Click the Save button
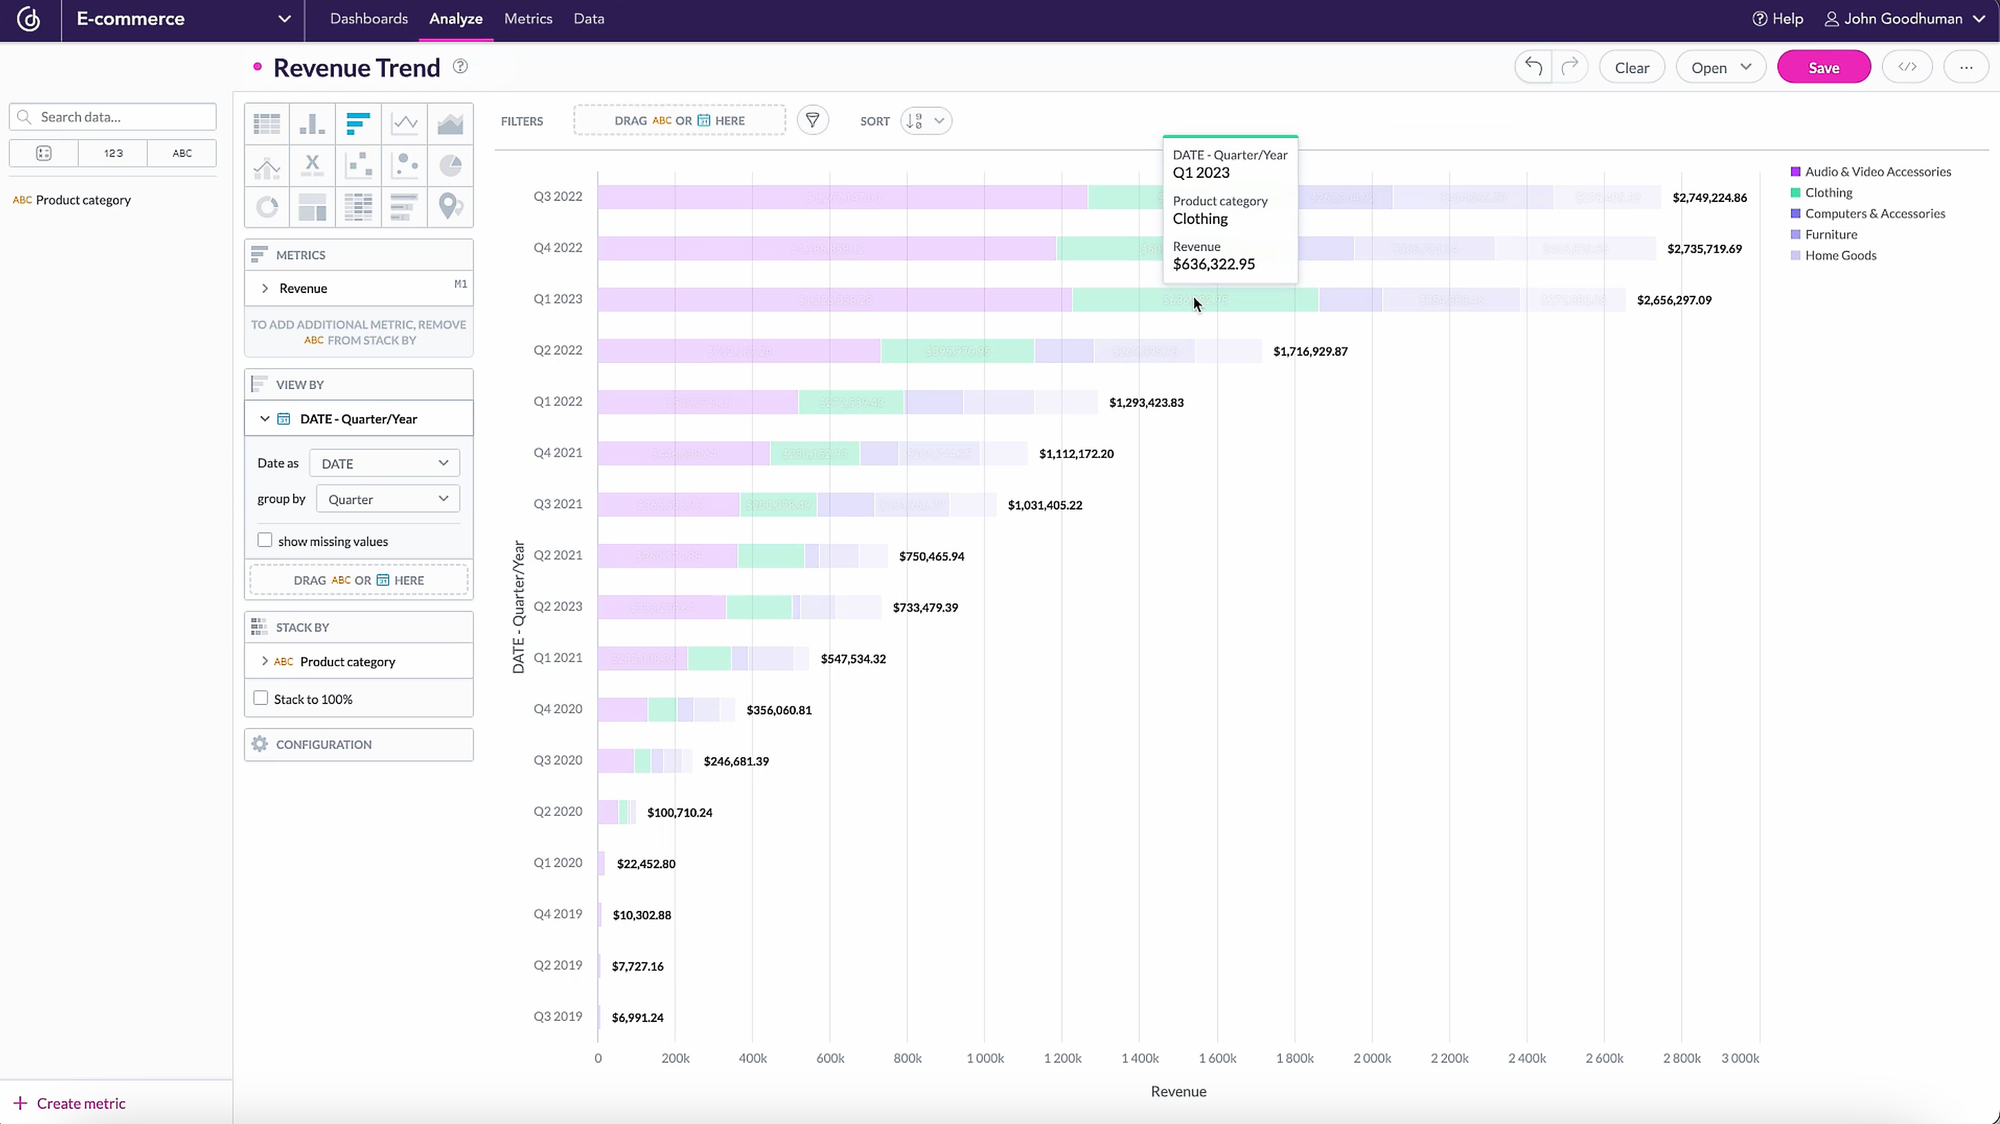 click(x=1823, y=67)
